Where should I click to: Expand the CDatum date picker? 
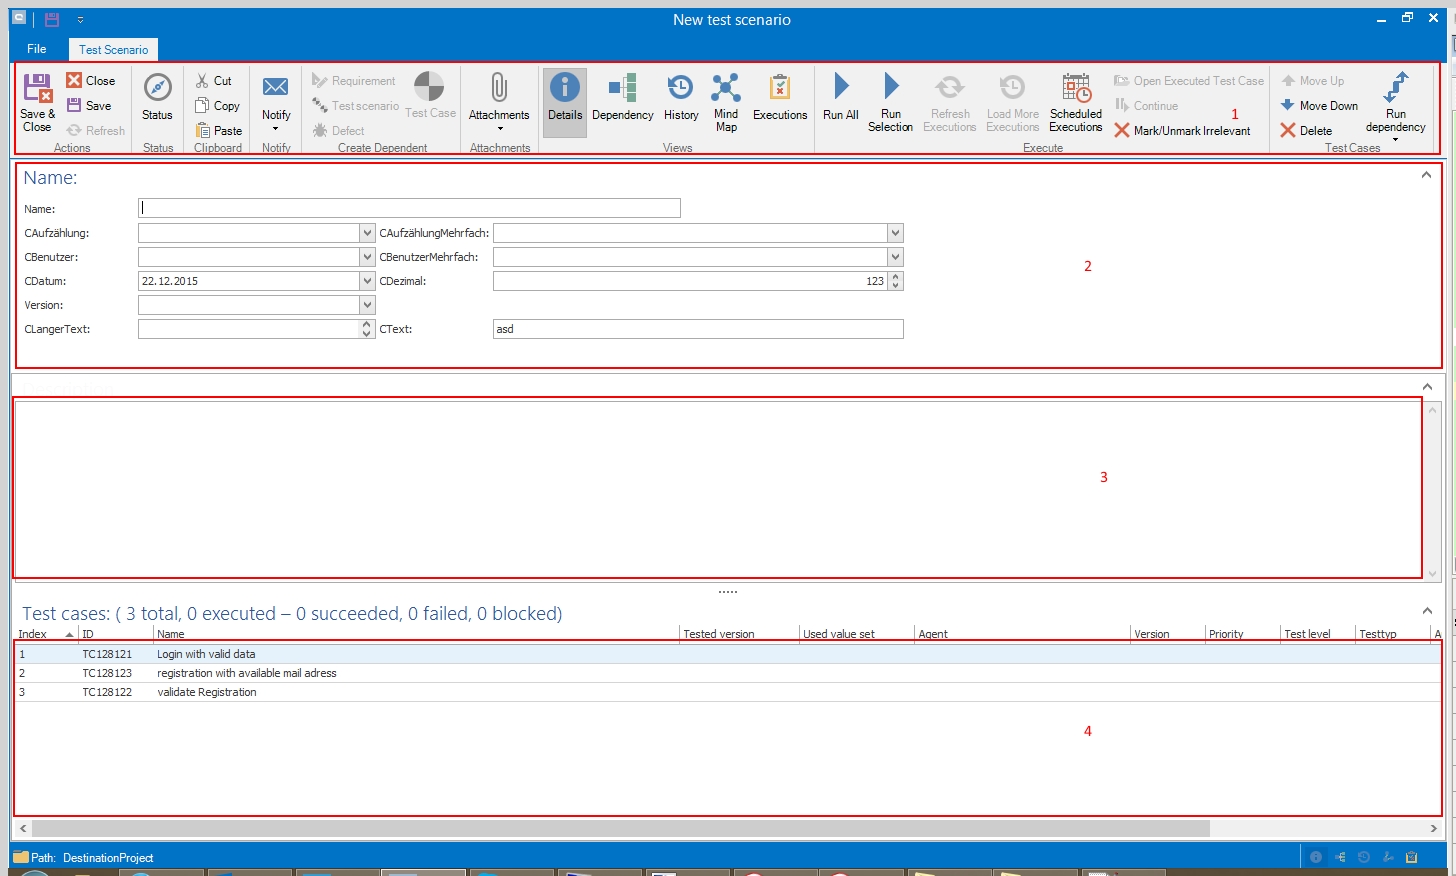(x=367, y=281)
